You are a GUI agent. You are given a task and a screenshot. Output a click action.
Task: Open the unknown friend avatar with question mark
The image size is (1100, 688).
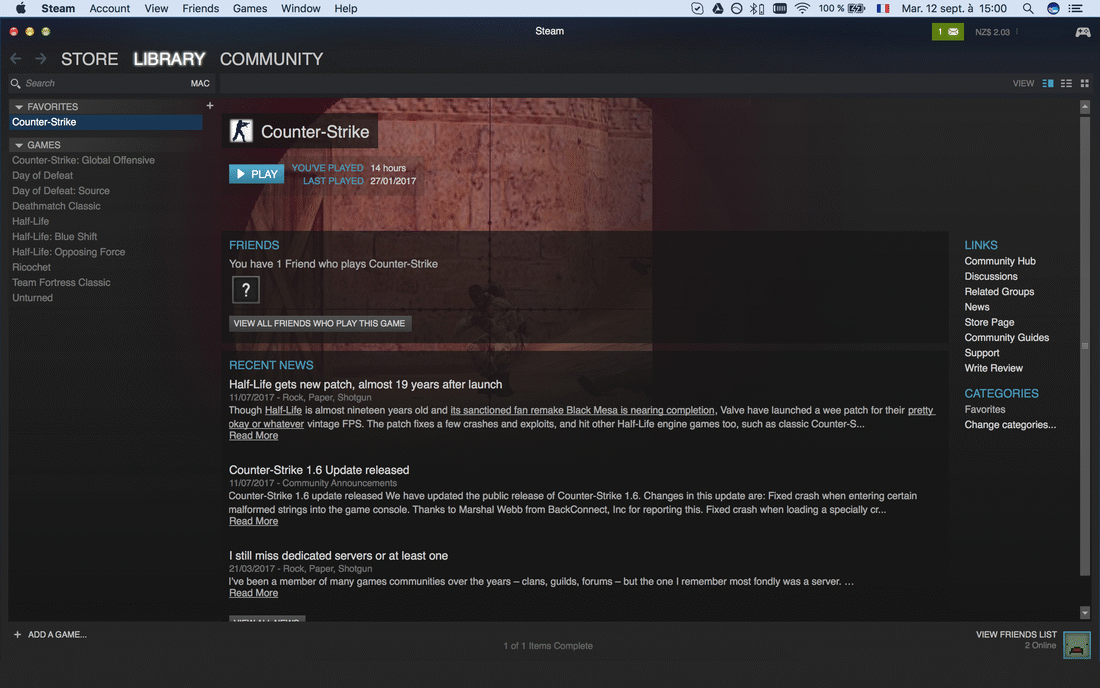tap(246, 290)
